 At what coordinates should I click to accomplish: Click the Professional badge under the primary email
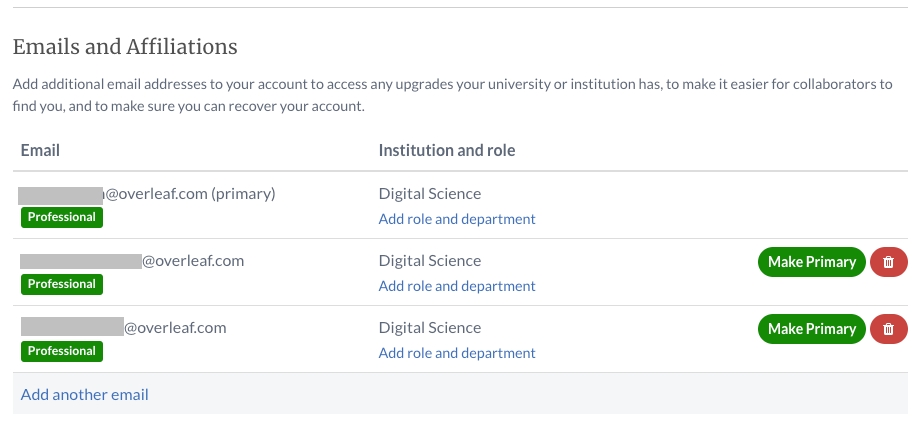coord(62,217)
